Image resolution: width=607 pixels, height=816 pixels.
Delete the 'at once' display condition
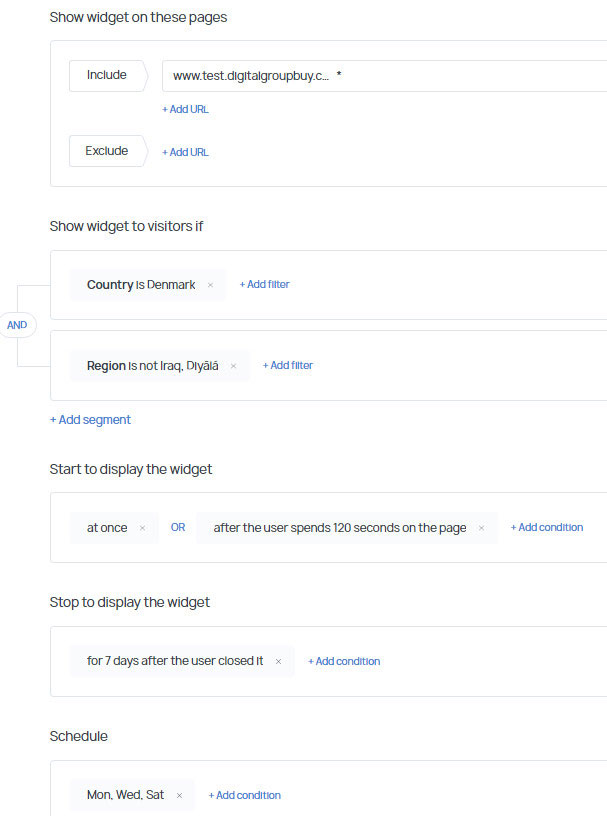(x=142, y=528)
